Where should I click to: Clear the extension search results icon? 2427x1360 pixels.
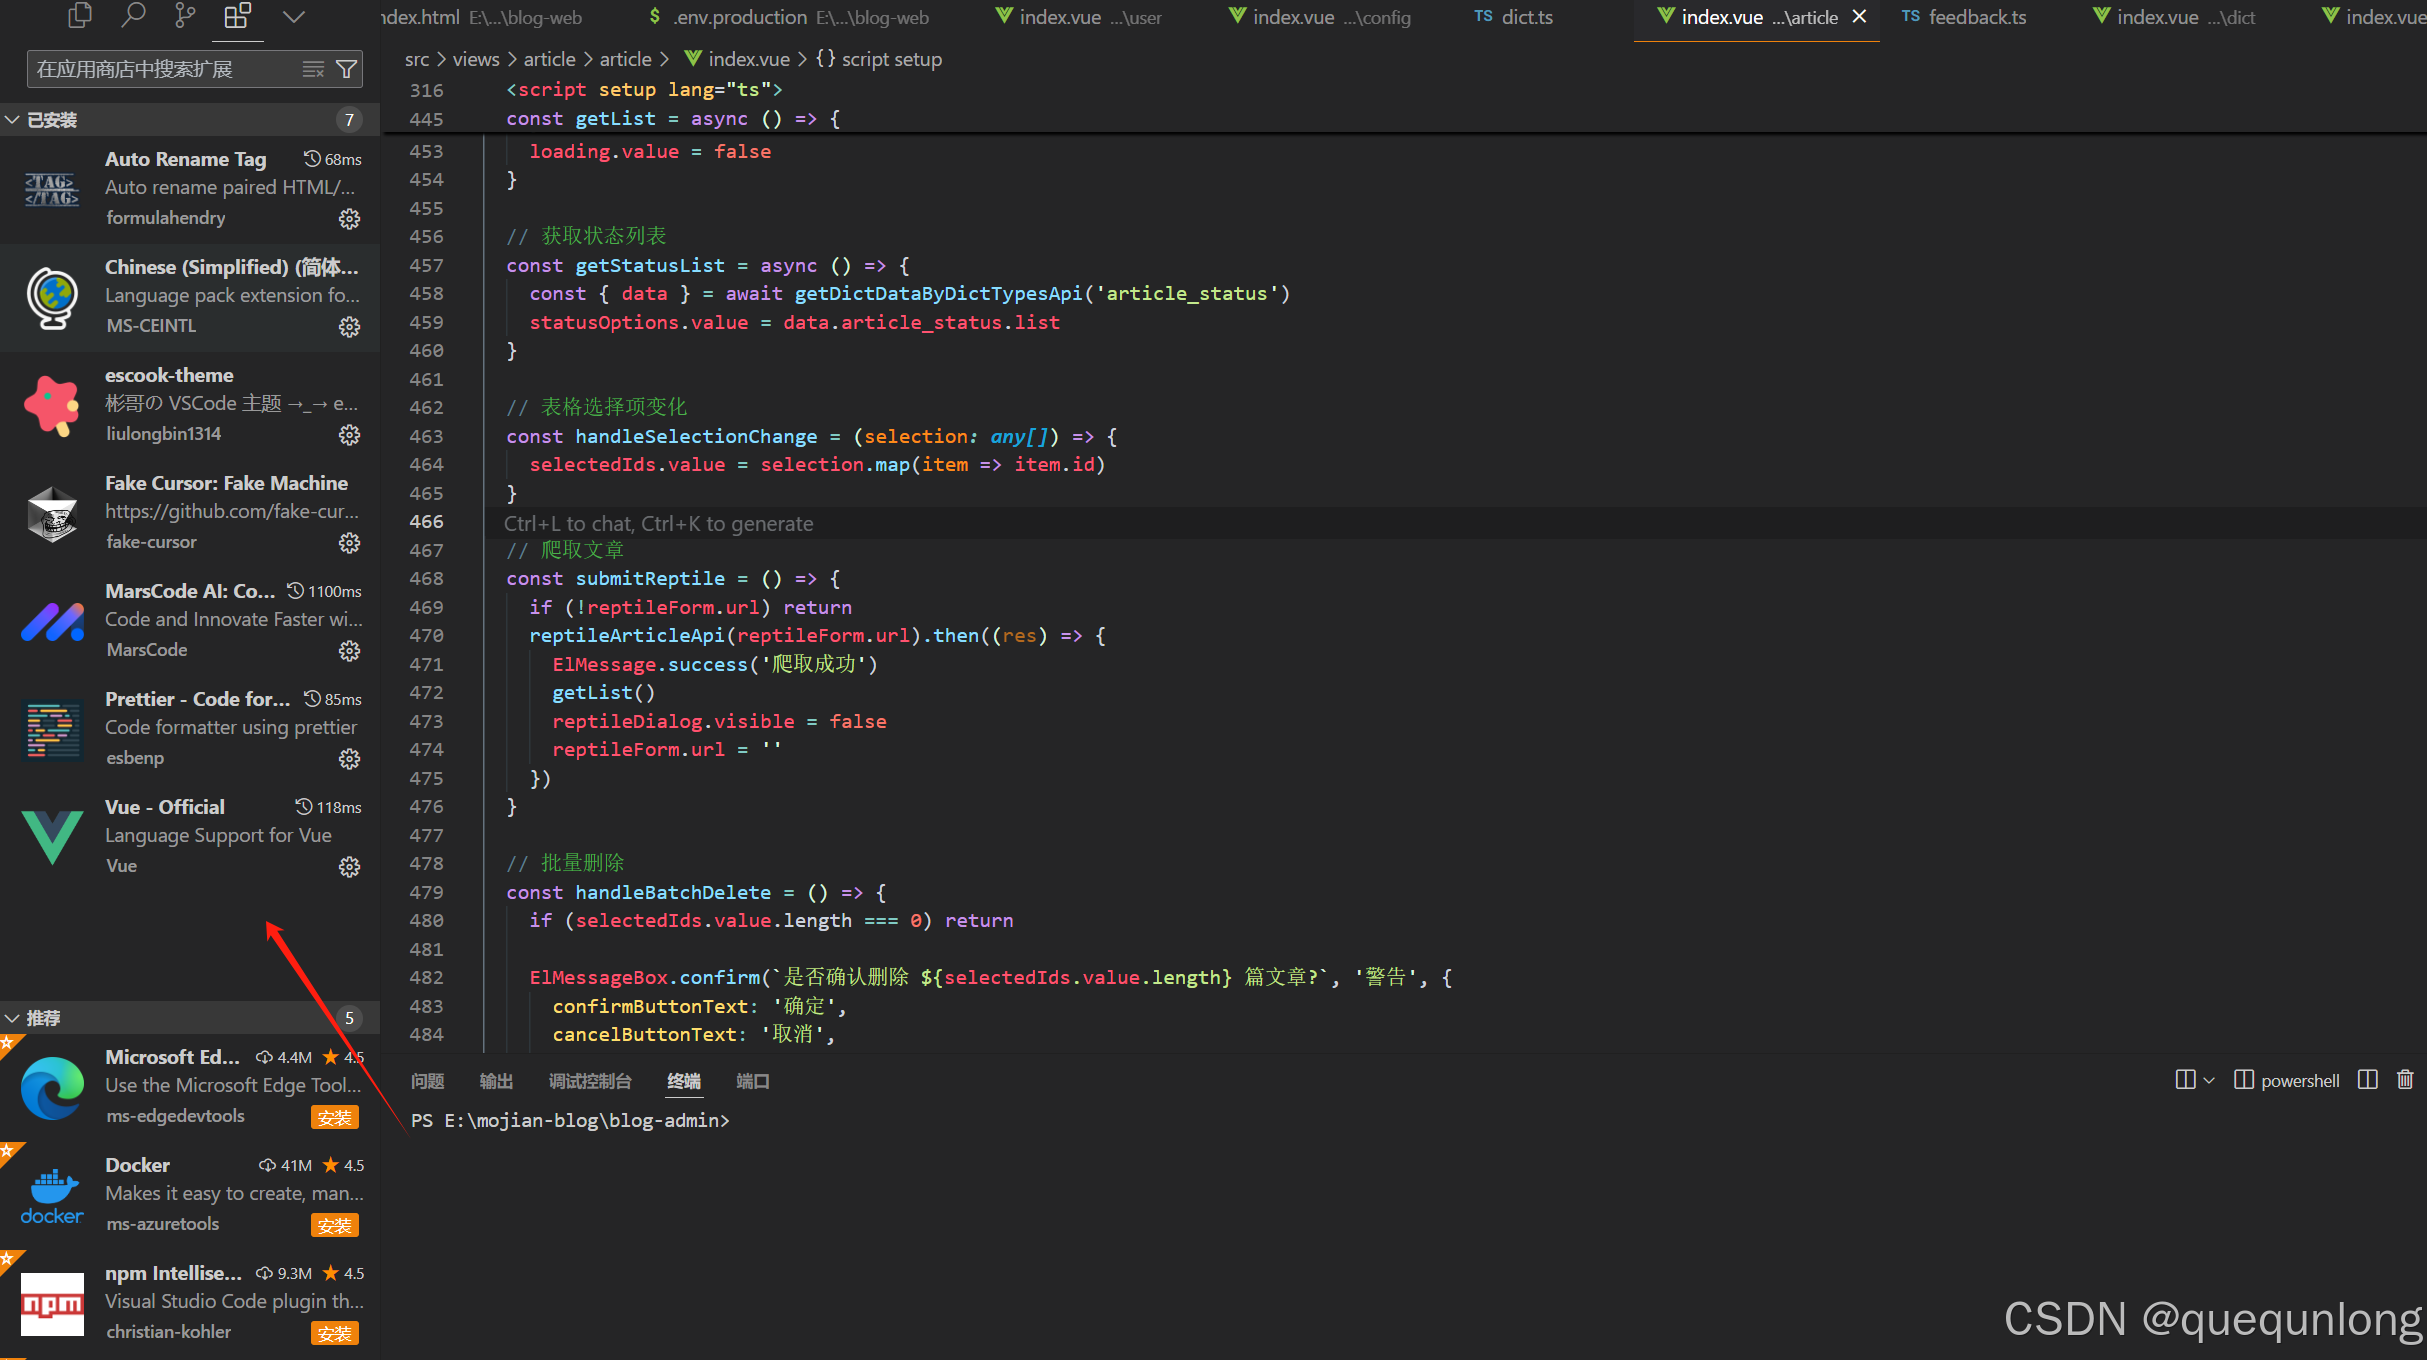click(x=313, y=69)
